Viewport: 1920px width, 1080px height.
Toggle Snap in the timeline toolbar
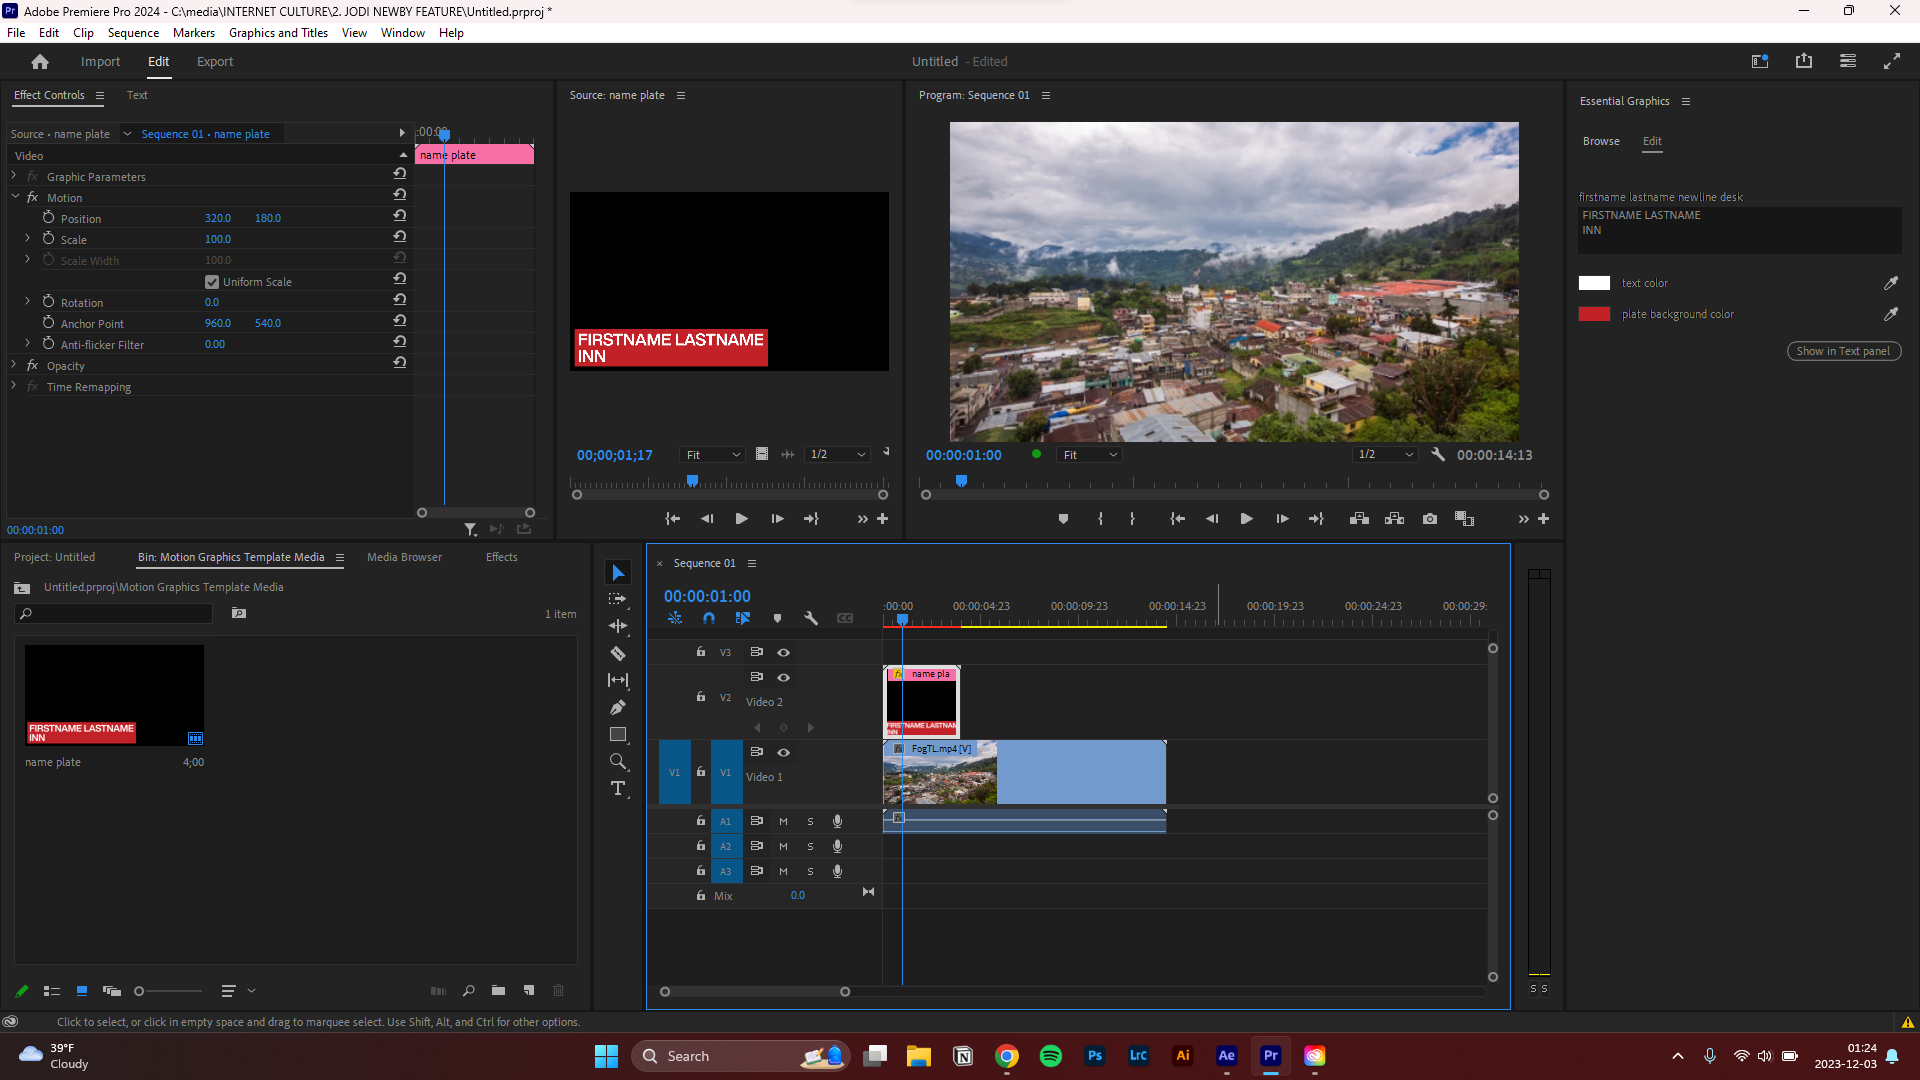point(709,618)
